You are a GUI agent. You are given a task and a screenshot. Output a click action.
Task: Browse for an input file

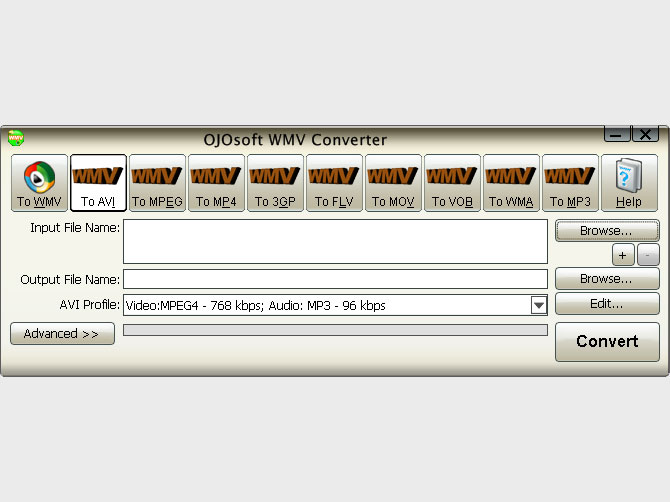[x=607, y=231]
